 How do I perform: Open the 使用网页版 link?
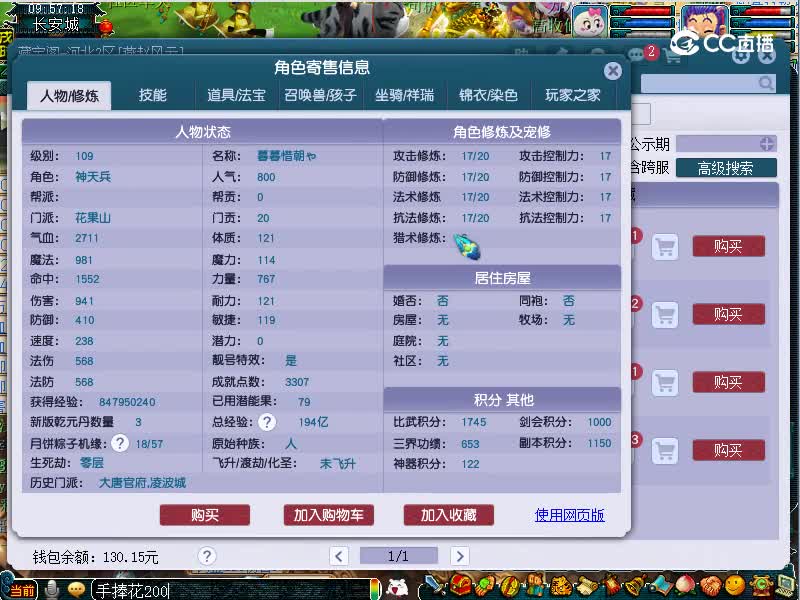[569, 515]
